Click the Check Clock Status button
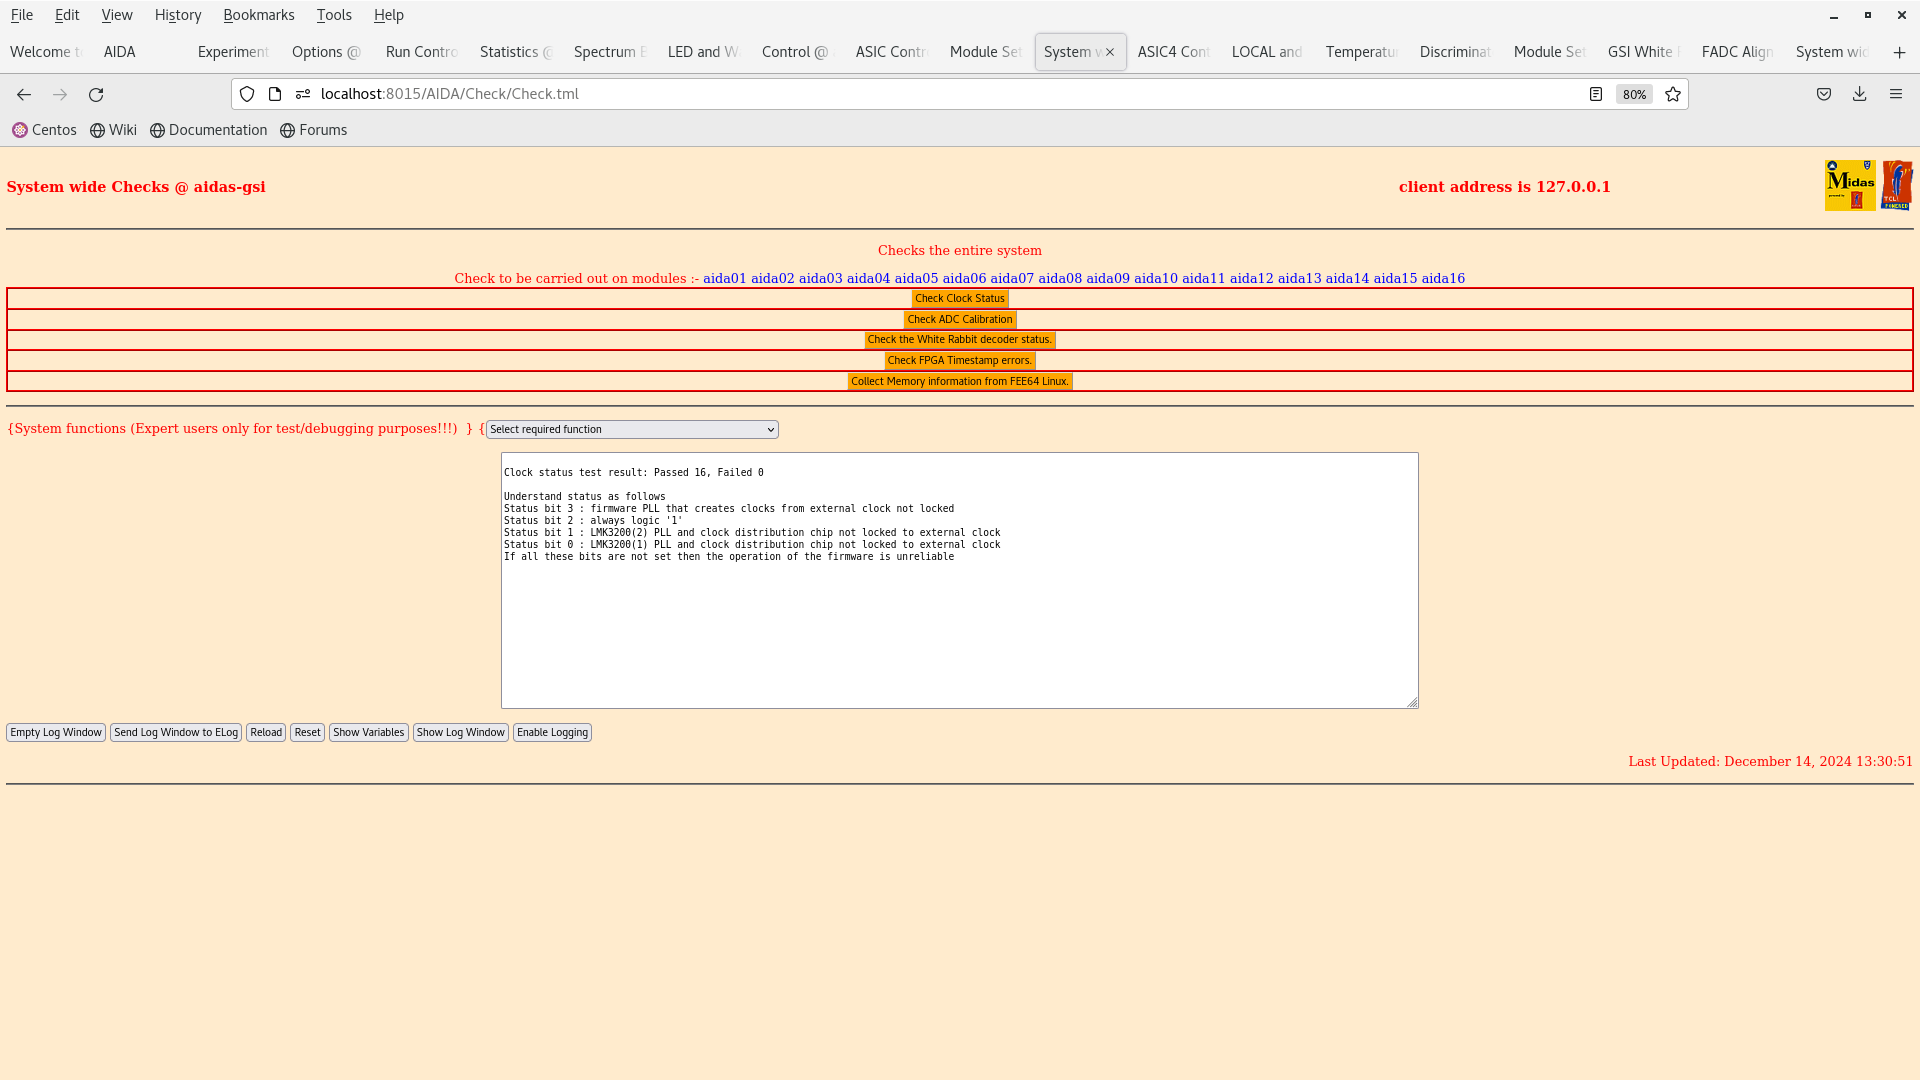 tap(959, 298)
